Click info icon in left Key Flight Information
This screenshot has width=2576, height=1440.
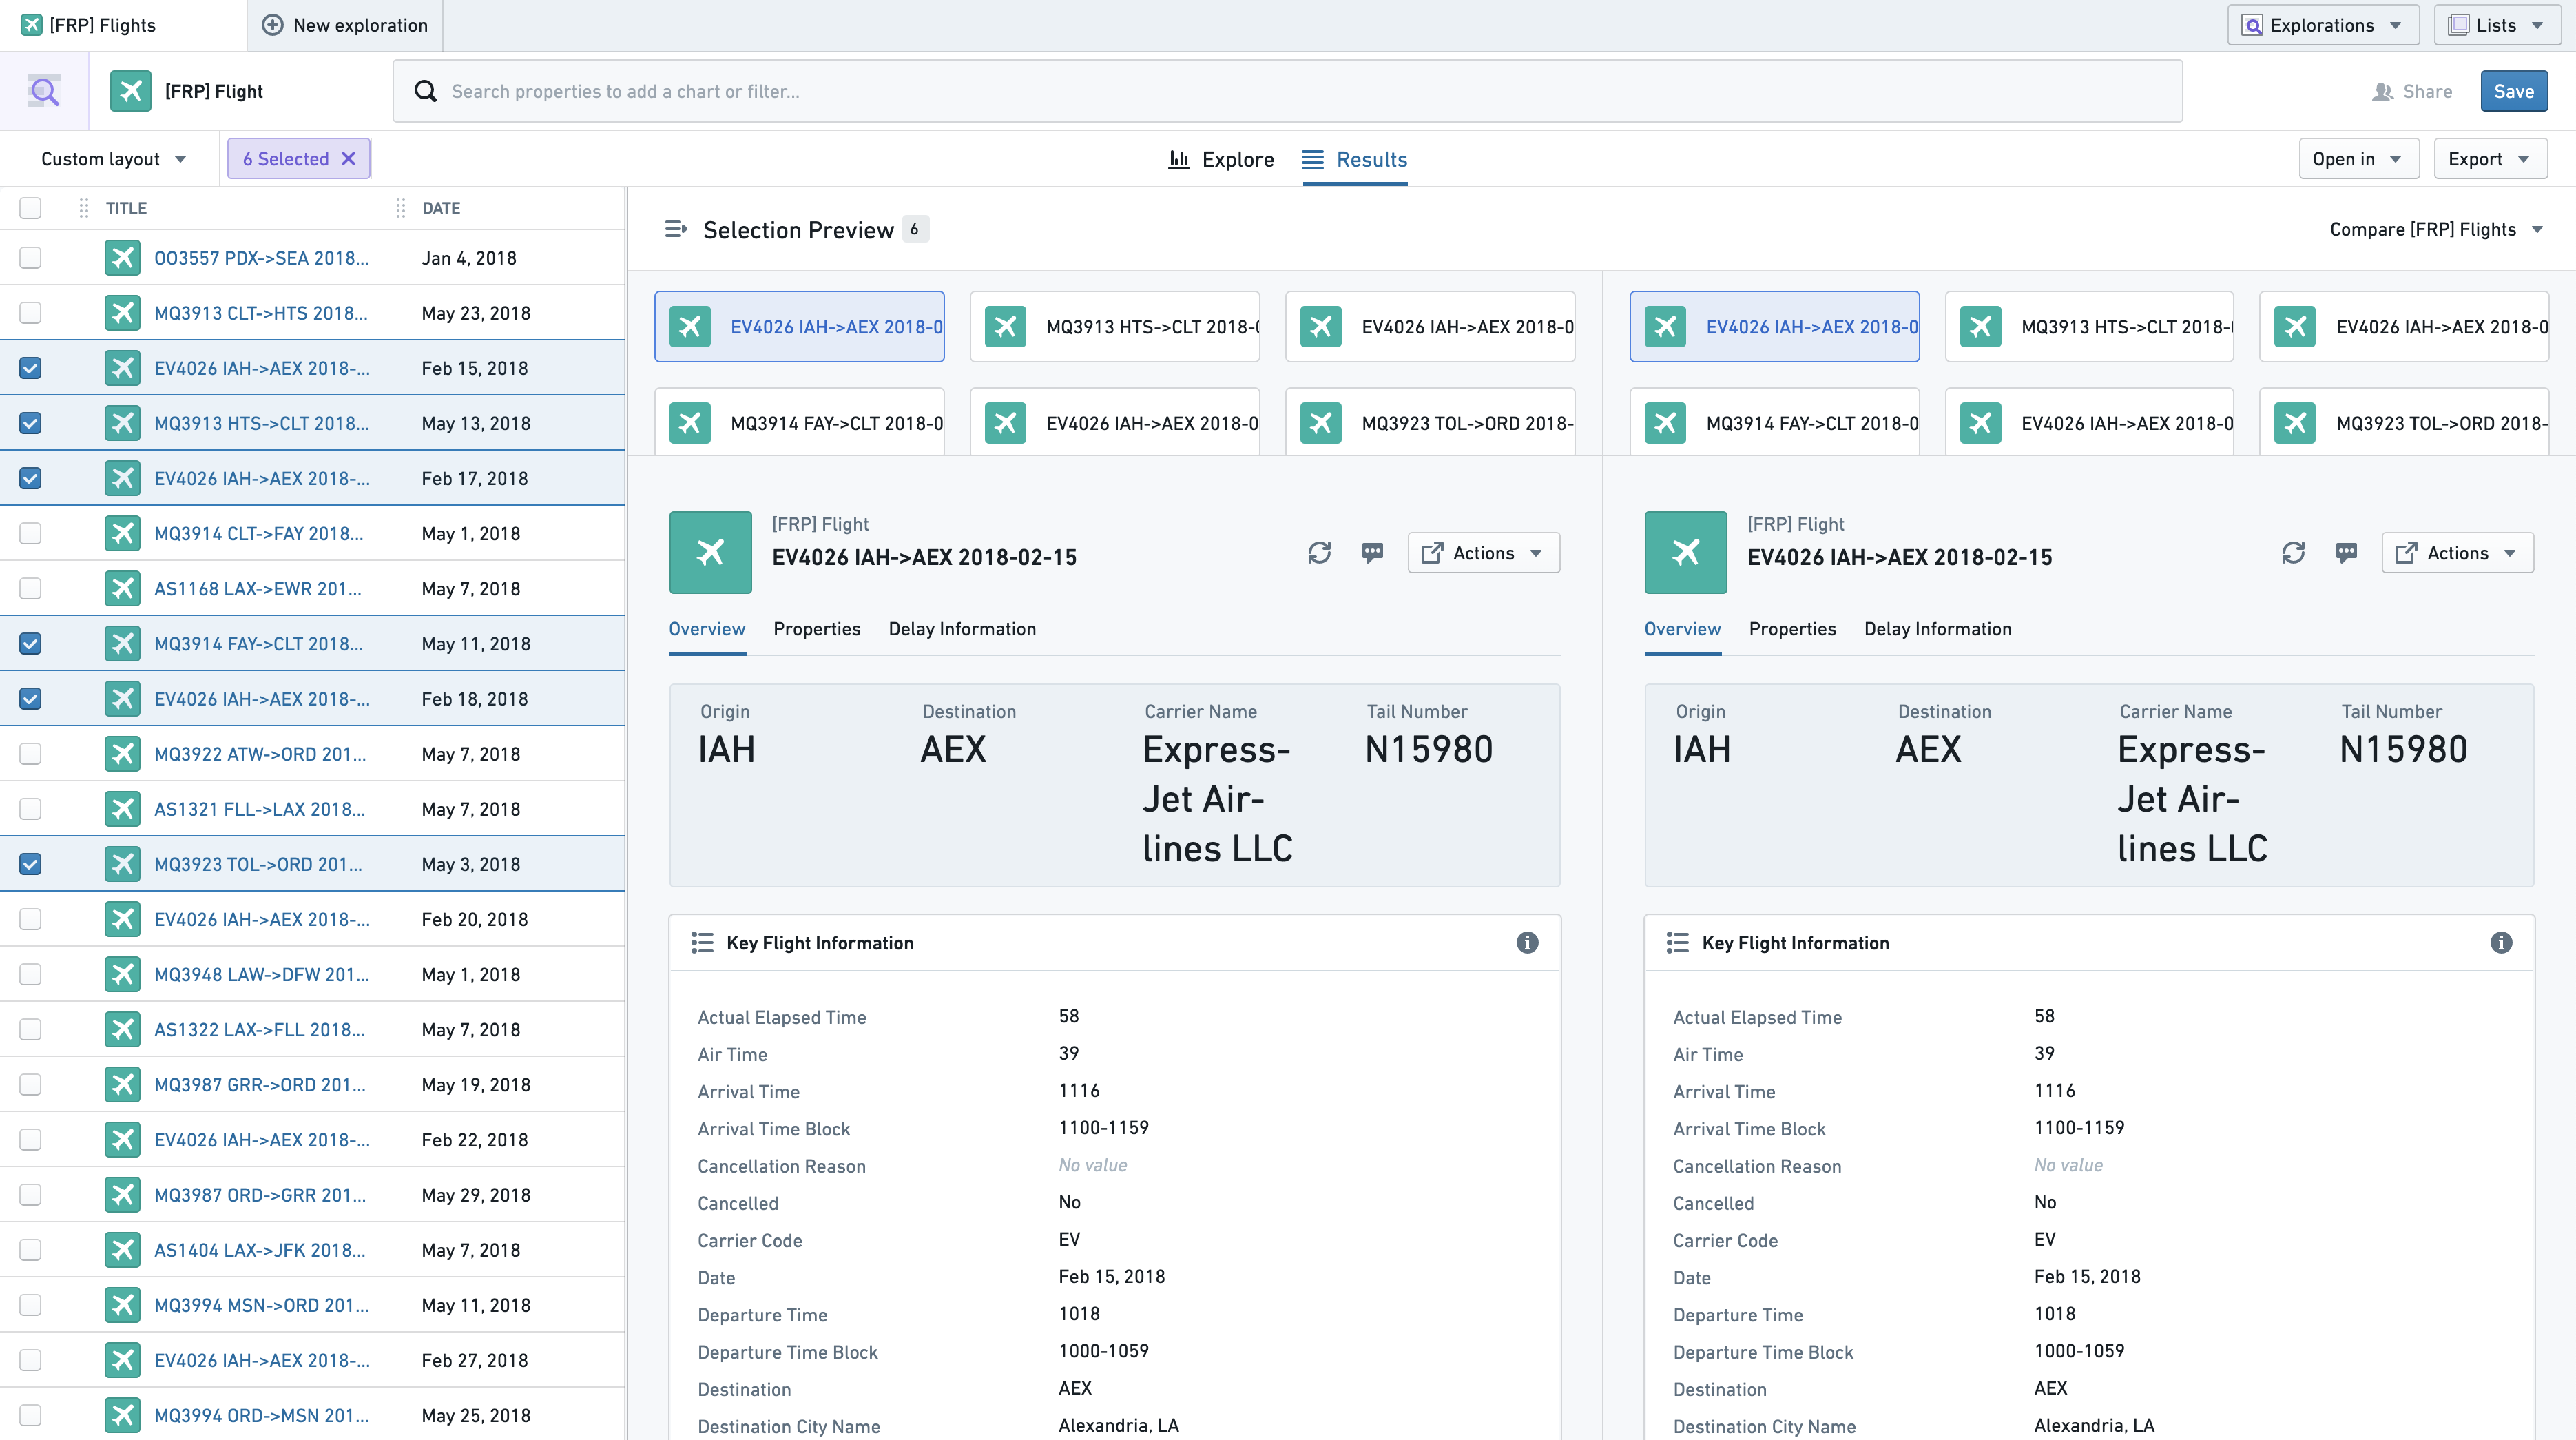click(1527, 942)
